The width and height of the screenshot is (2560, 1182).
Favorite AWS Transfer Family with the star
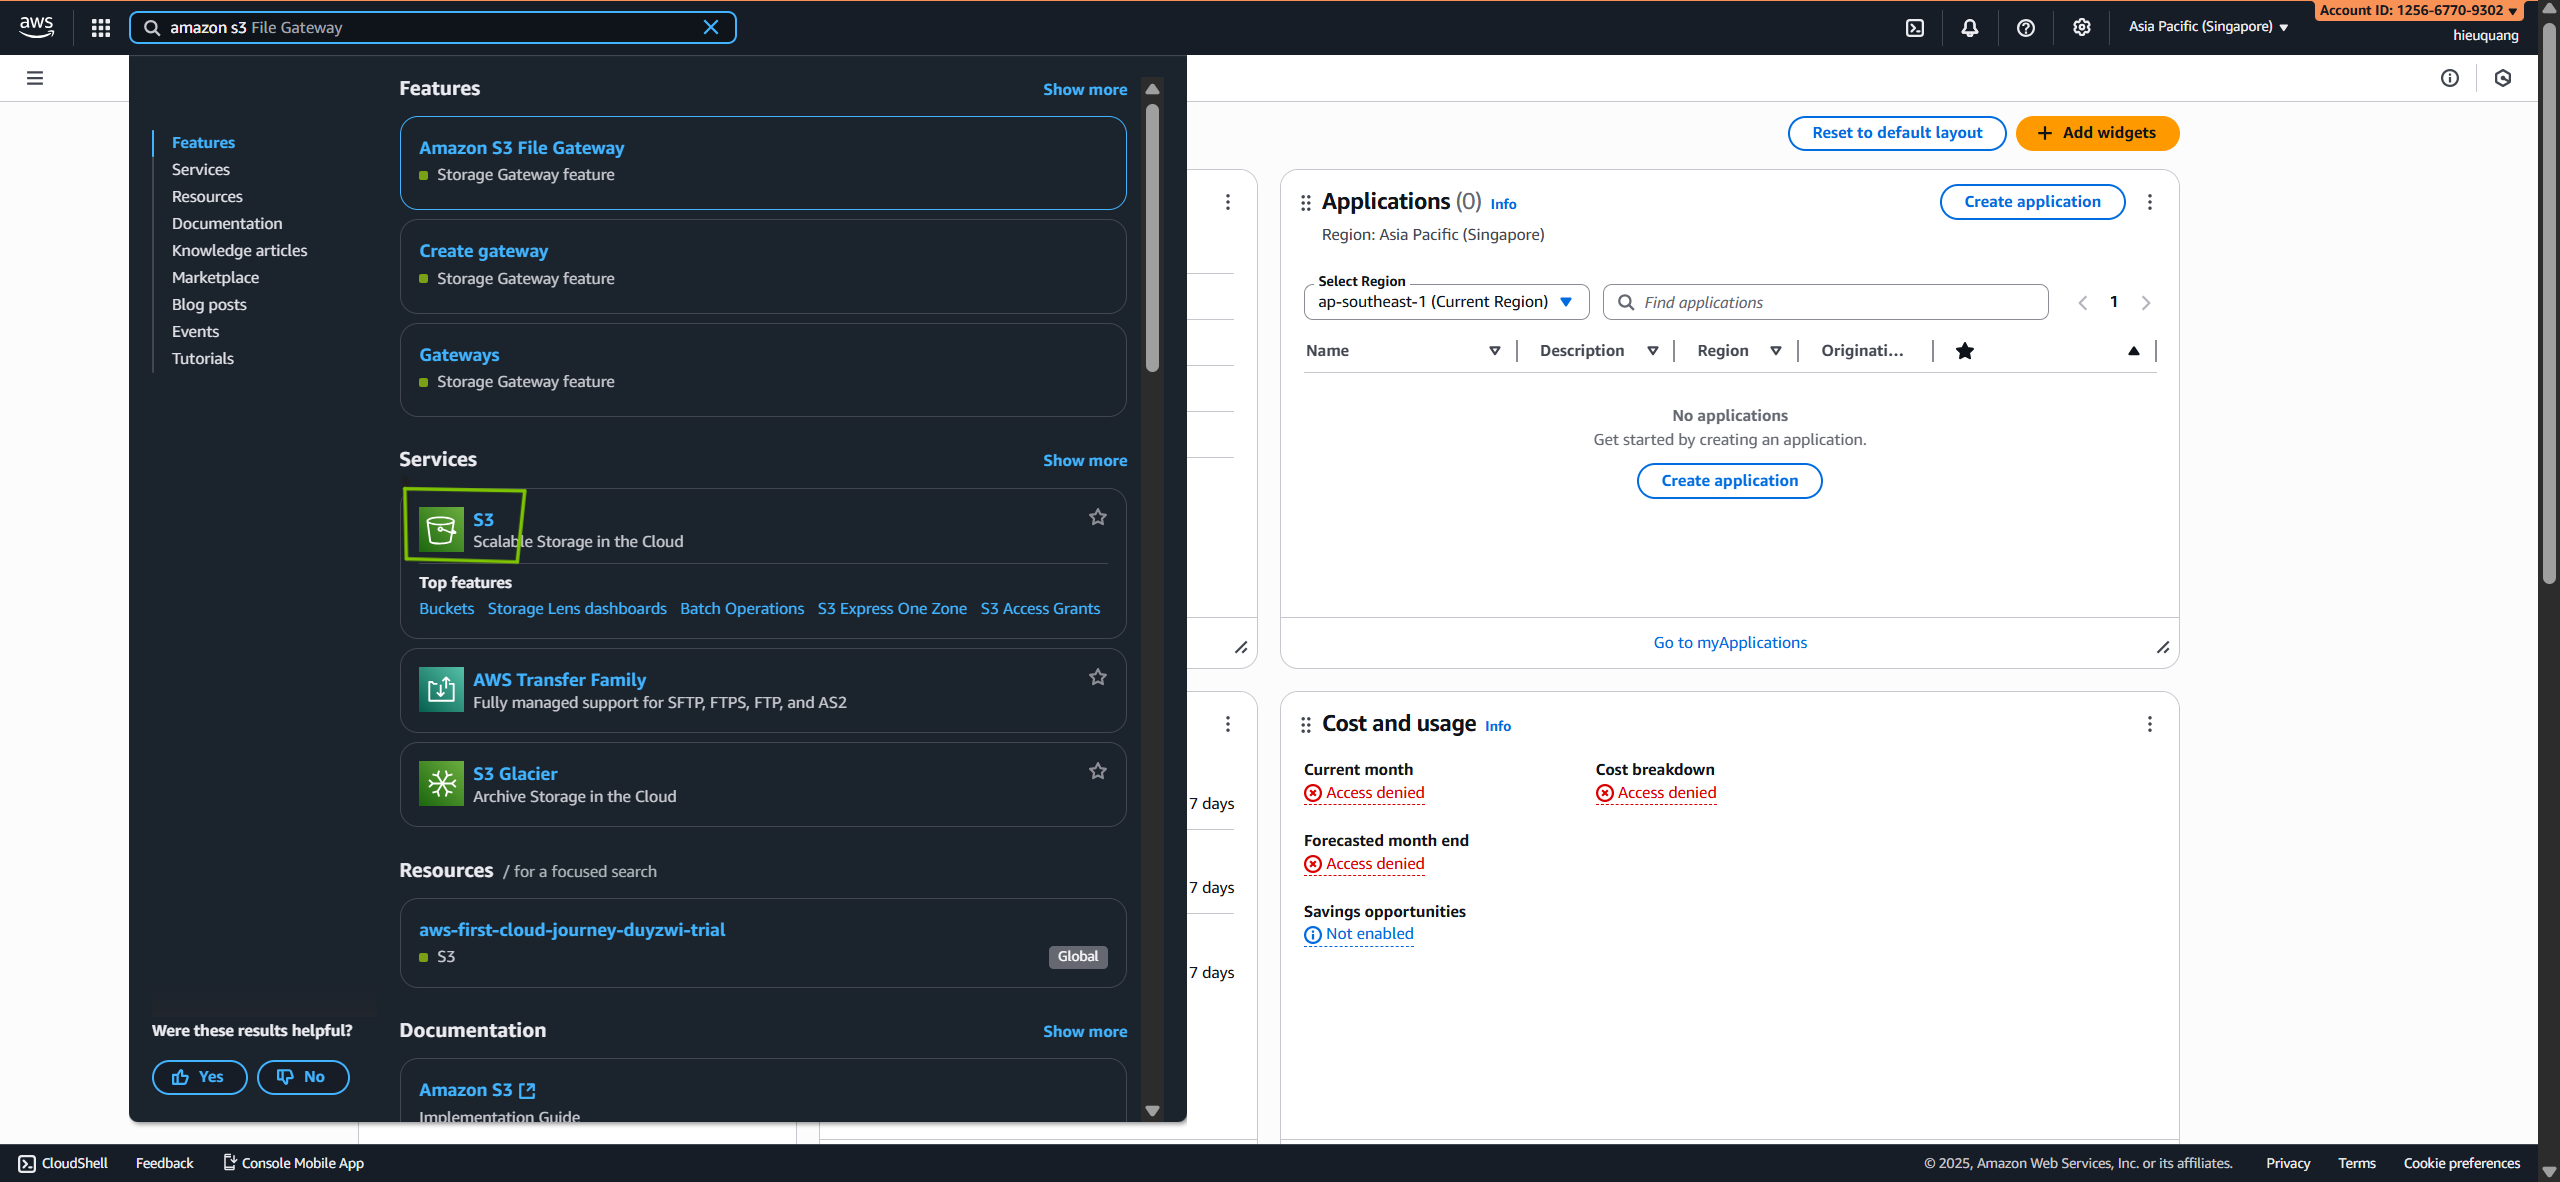(x=1097, y=677)
